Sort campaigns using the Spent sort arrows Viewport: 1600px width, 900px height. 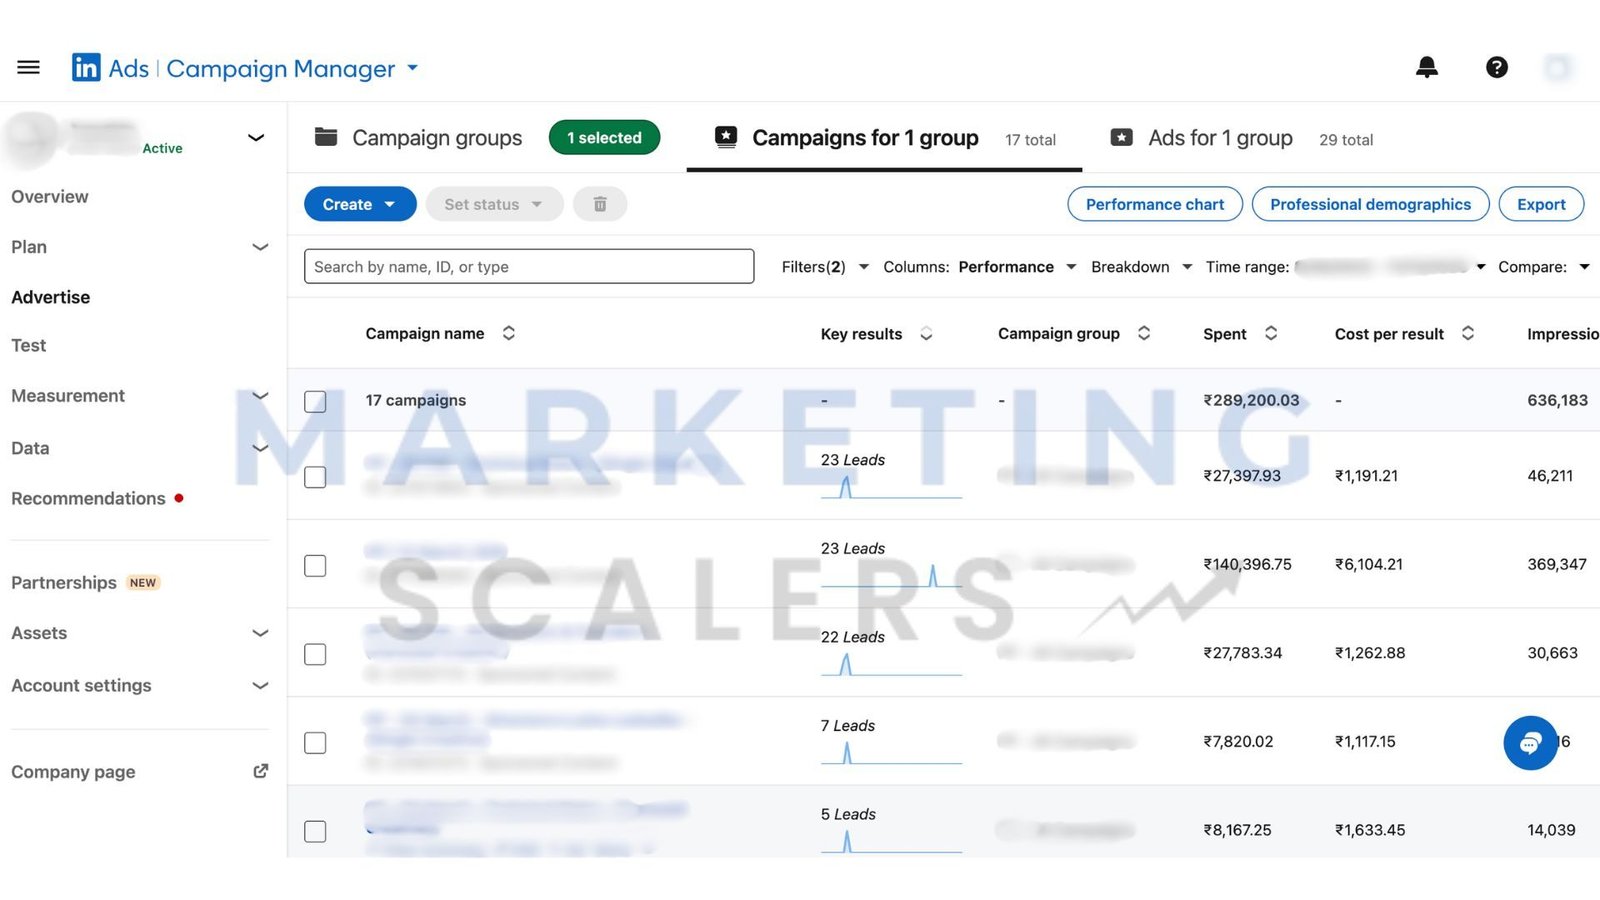(x=1272, y=333)
